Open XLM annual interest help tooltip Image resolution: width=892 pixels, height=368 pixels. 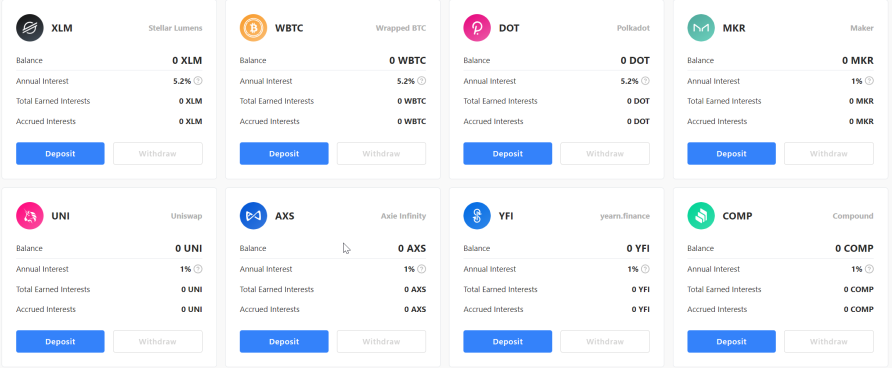(198, 81)
